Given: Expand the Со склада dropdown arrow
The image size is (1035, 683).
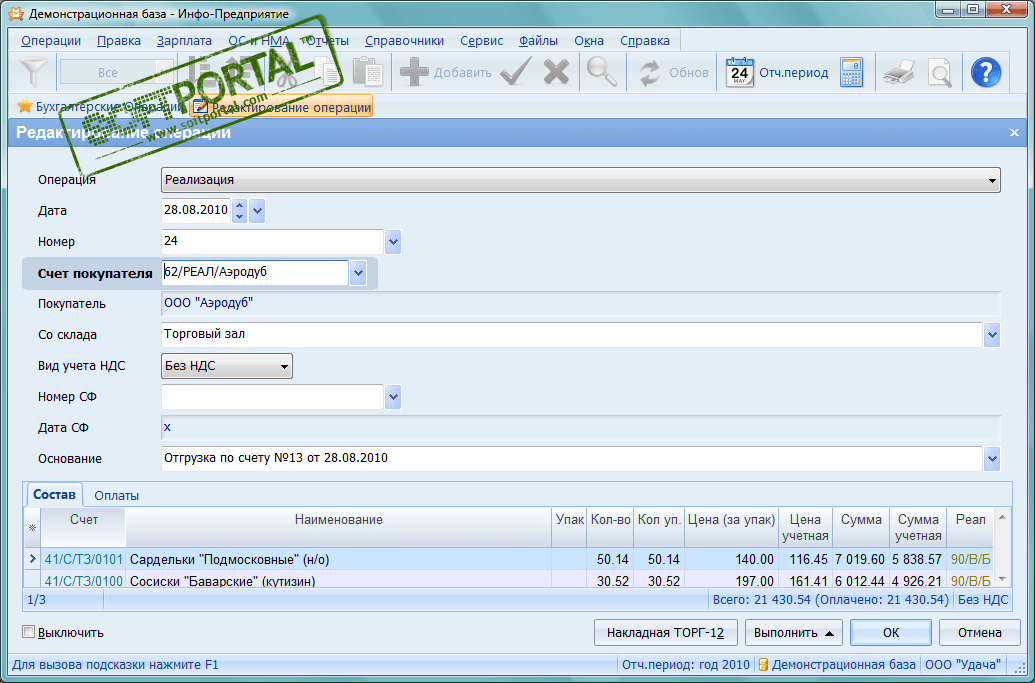Looking at the screenshot, I should click(992, 335).
